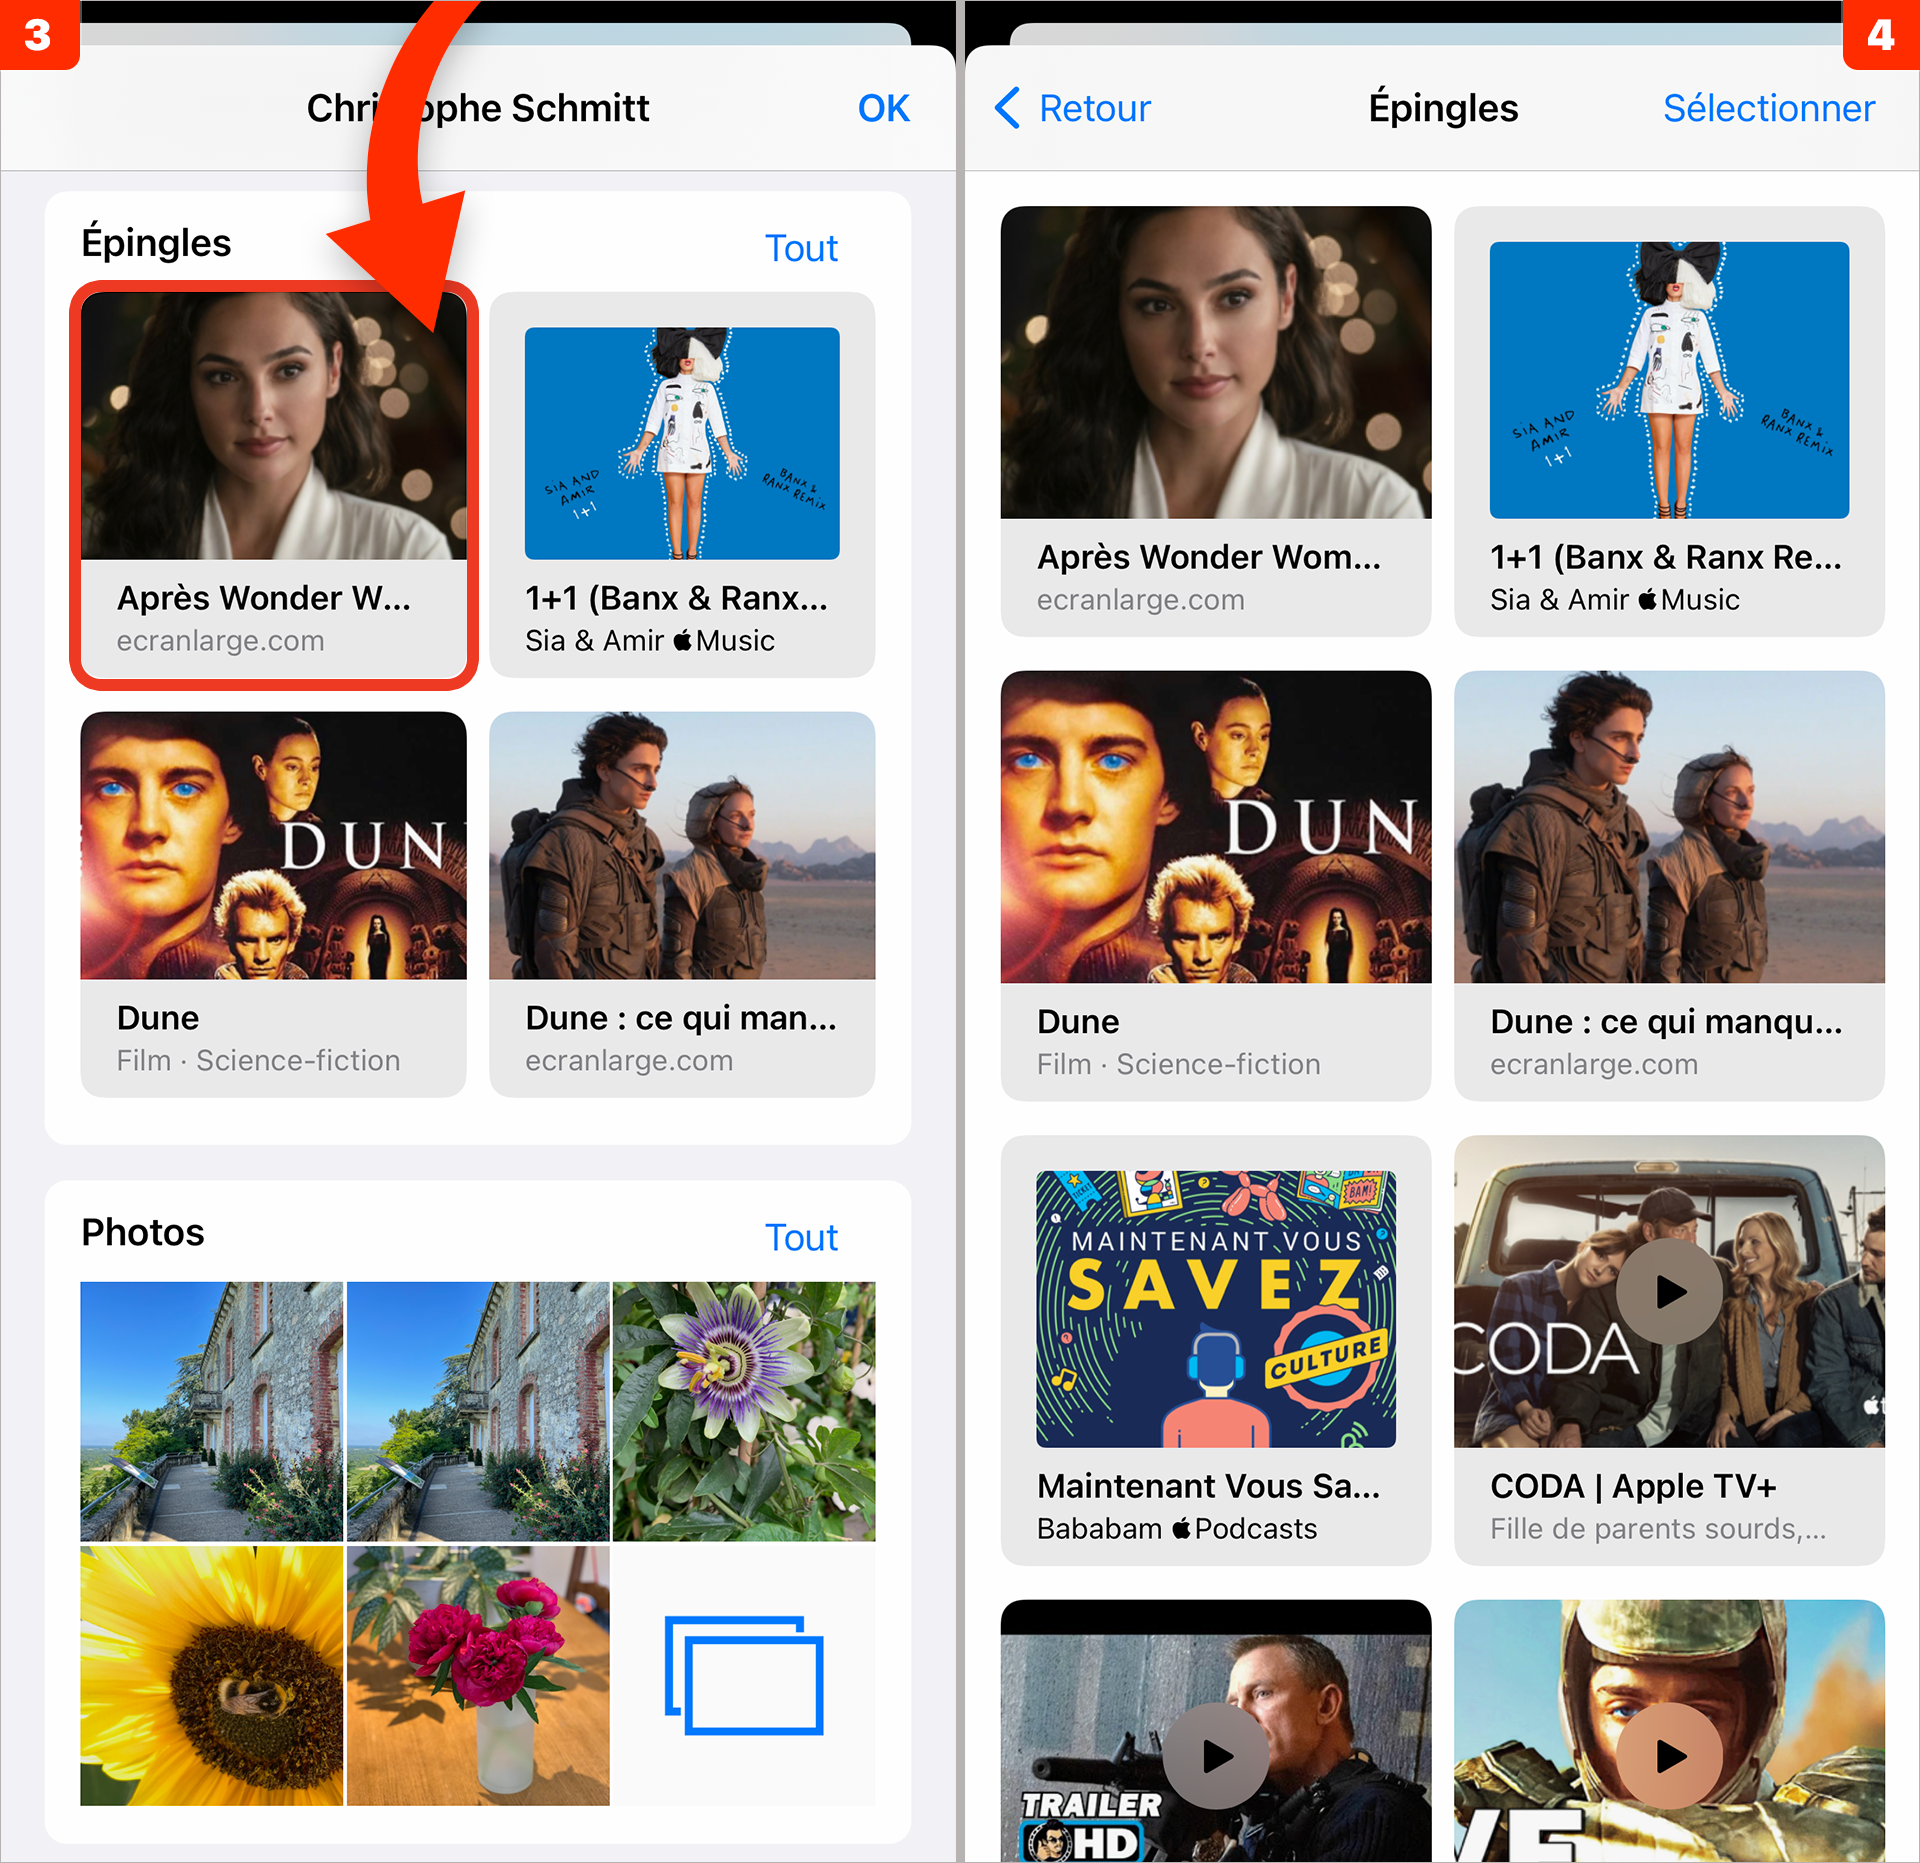The width and height of the screenshot is (1920, 1863).
Task: Tap ecranlarge.com under Après Wonder W... left panel
Action: pyautogui.click(x=220, y=640)
